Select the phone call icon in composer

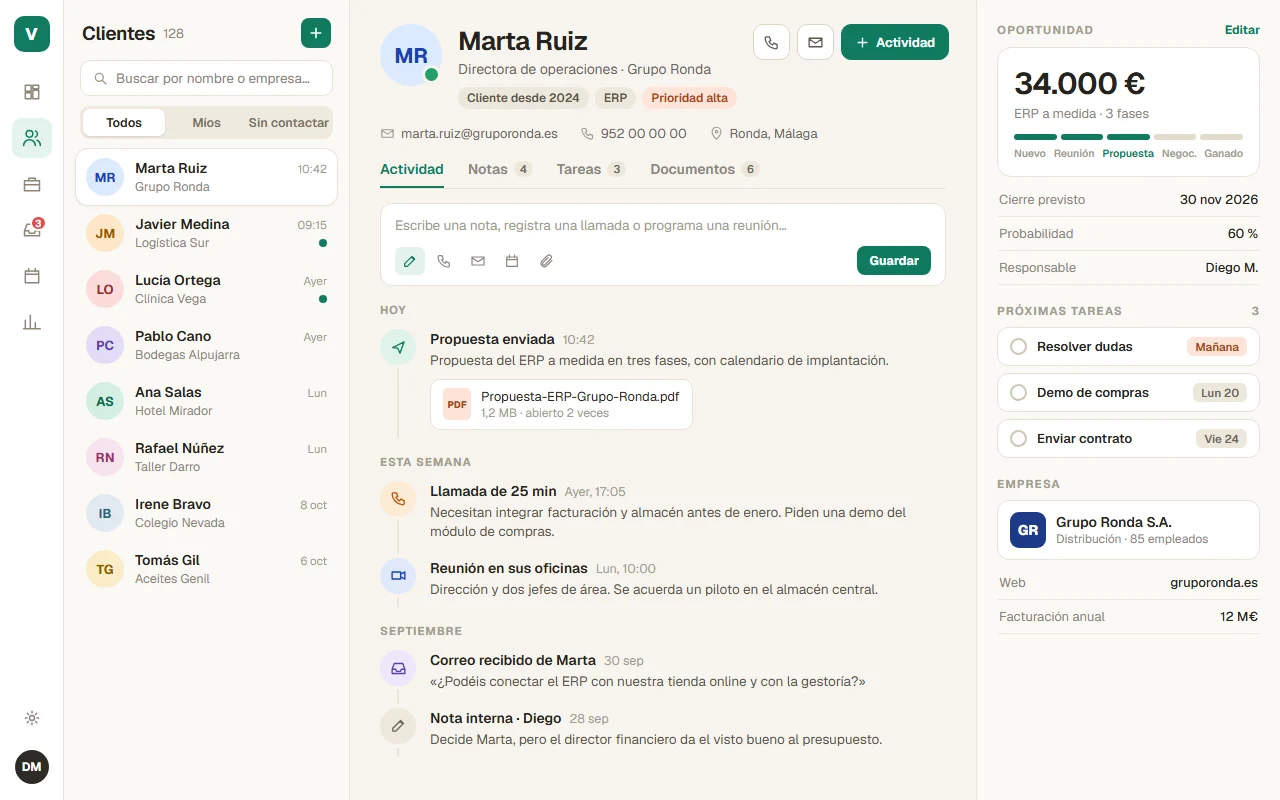444,261
